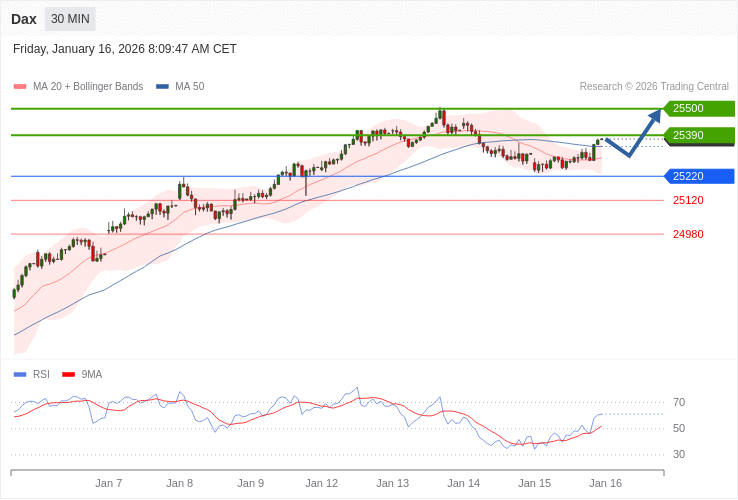
Task: Click the 30 MIN timeframe button
Action: [70, 19]
